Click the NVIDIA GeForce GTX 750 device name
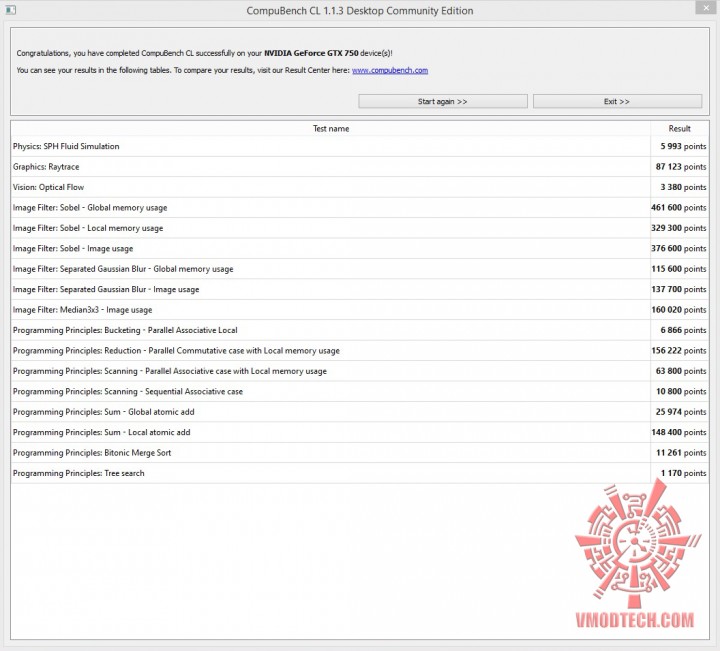 311,53
